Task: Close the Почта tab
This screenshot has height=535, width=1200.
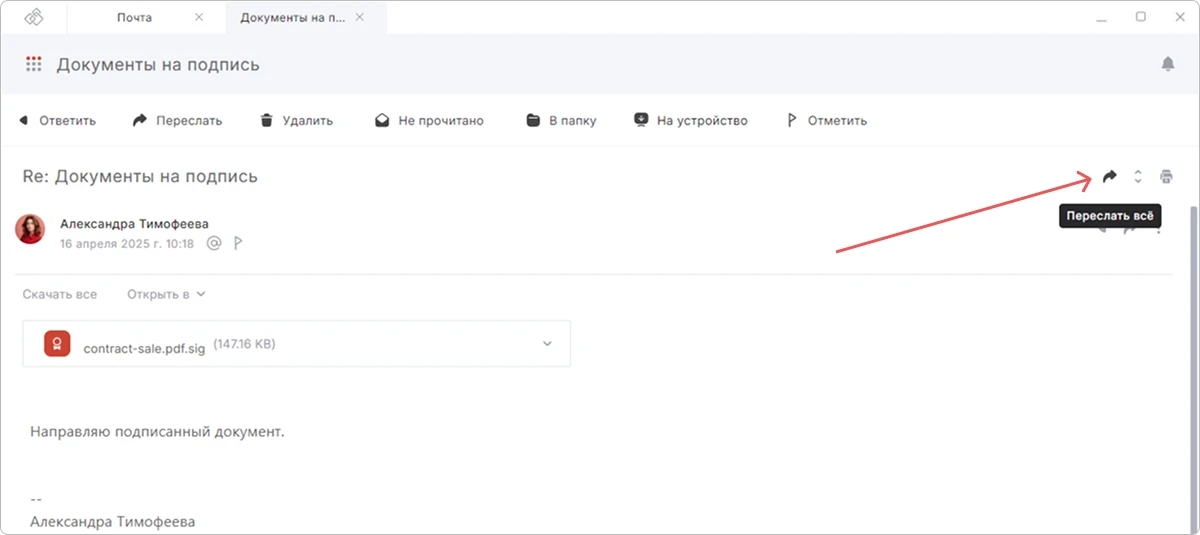Action: (x=199, y=17)
